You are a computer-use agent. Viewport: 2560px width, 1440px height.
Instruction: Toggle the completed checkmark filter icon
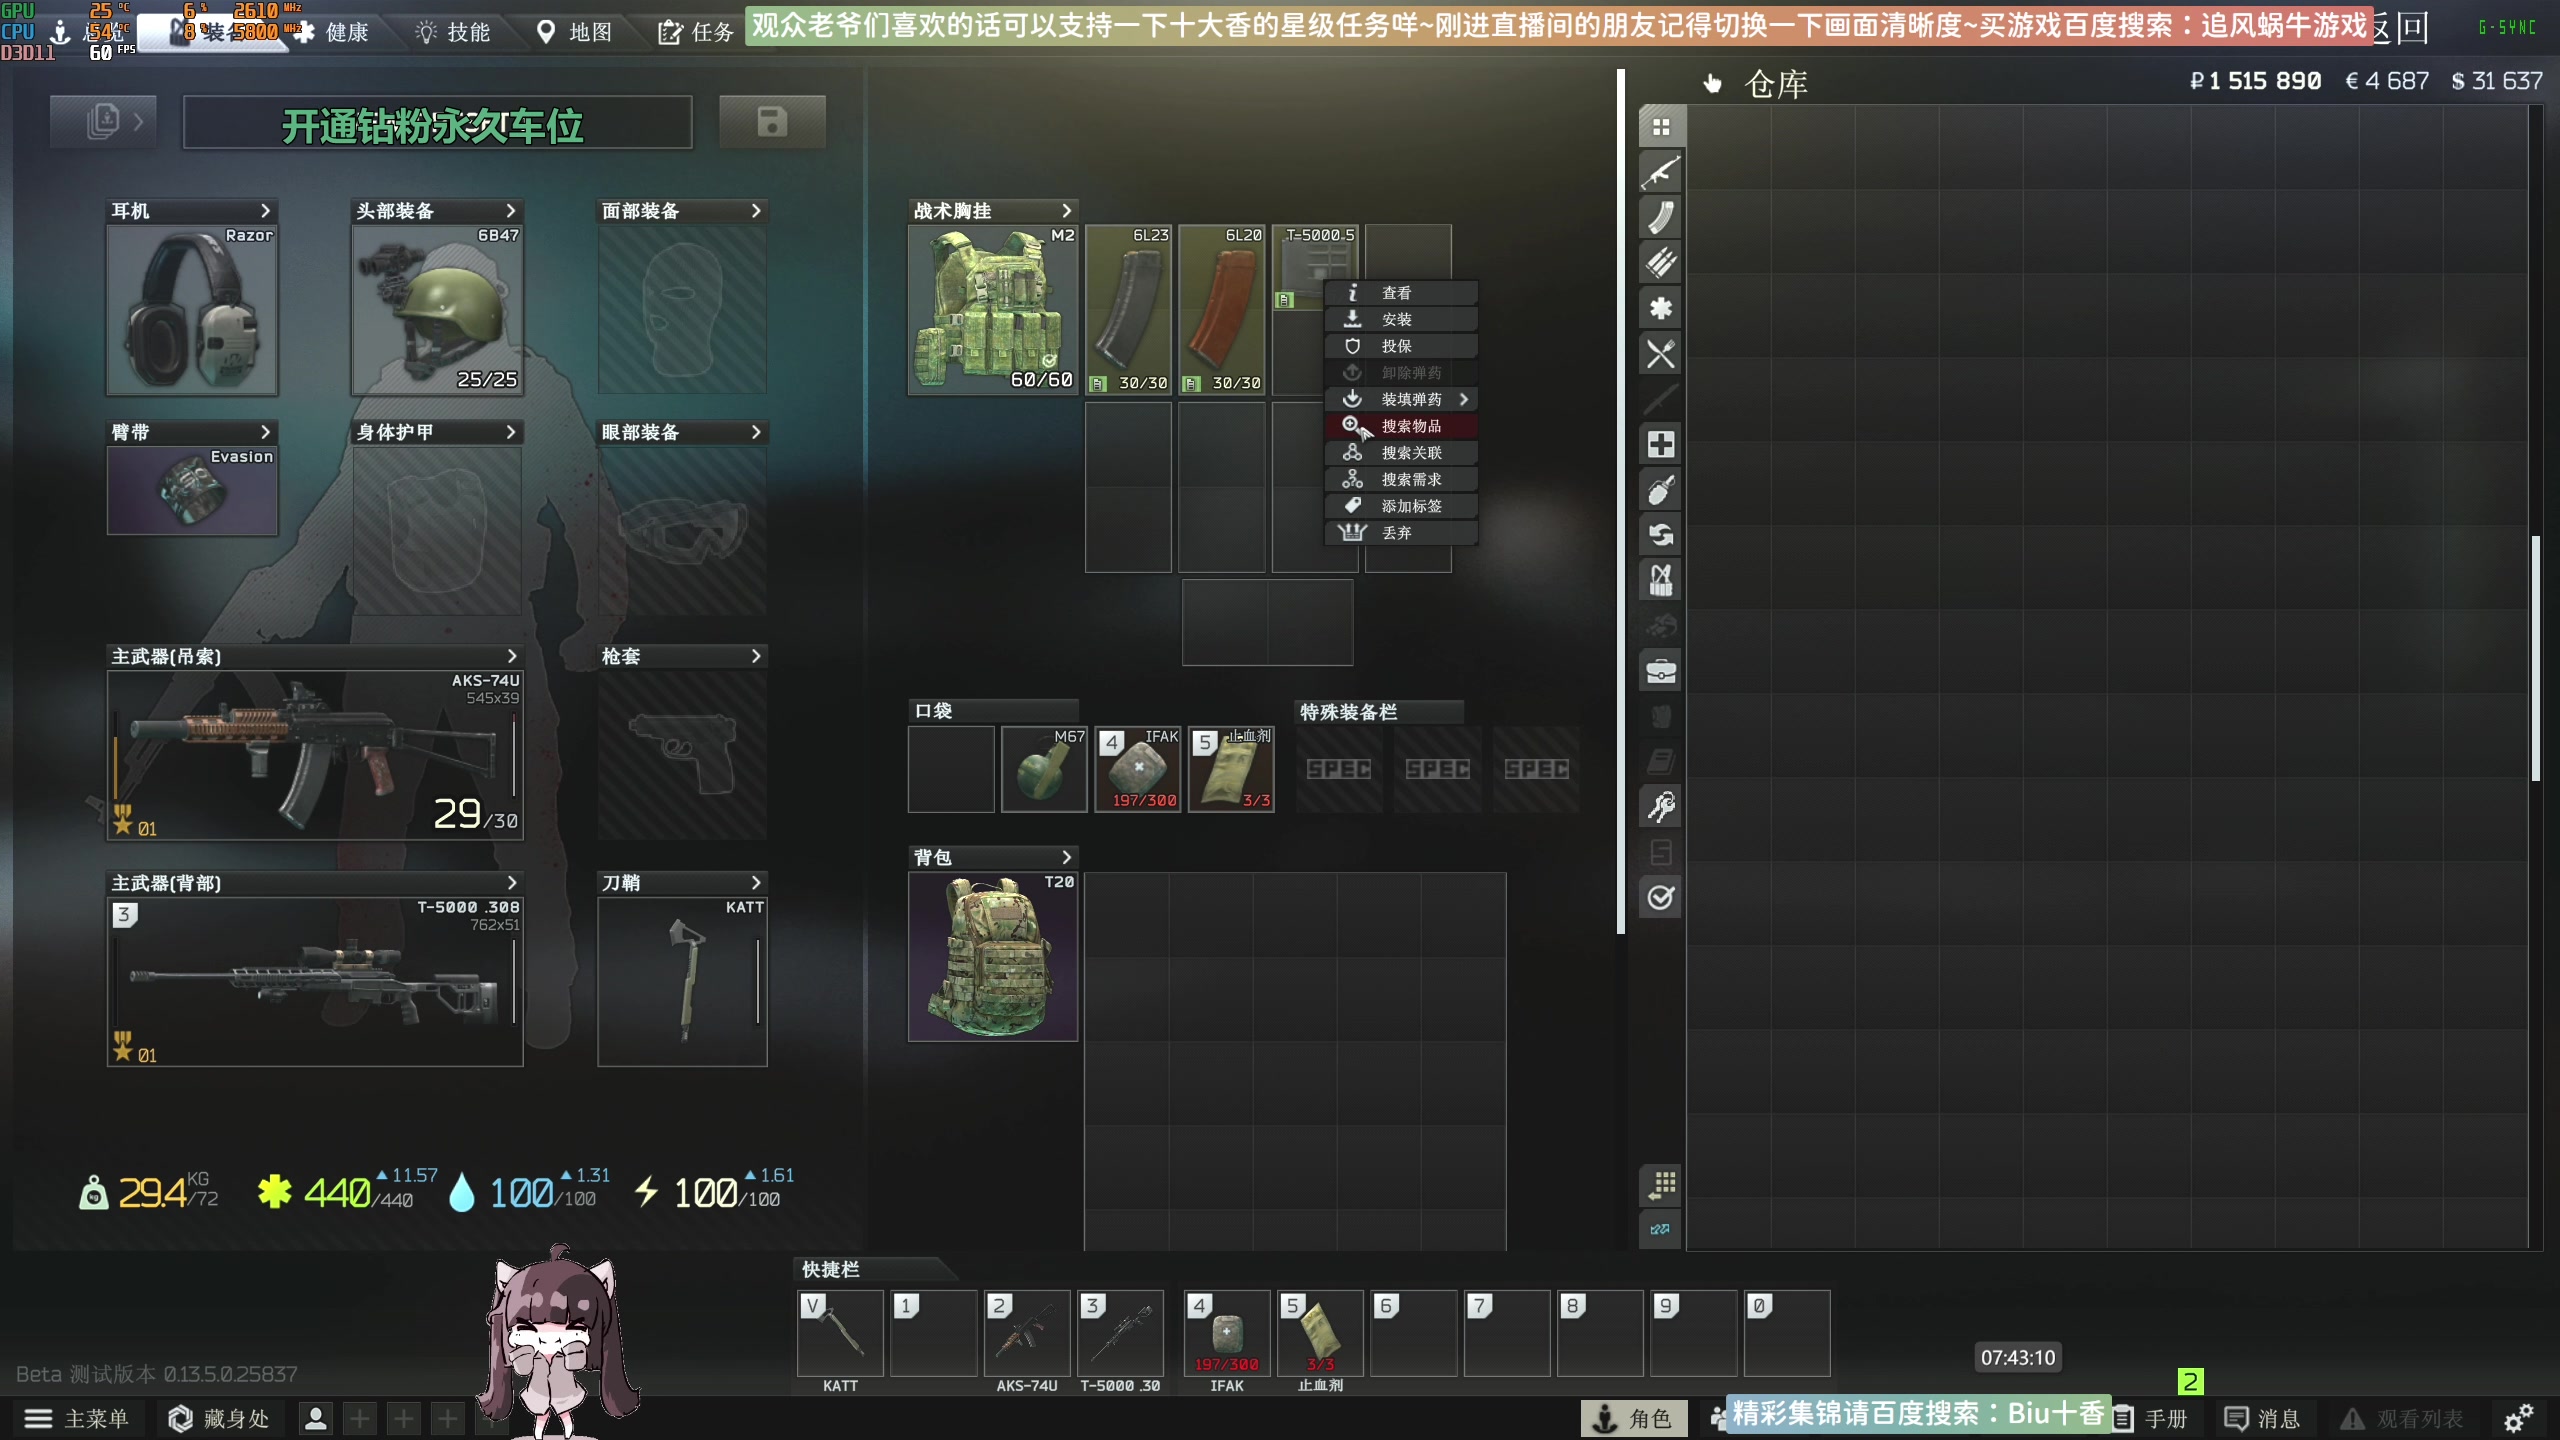1661,897
